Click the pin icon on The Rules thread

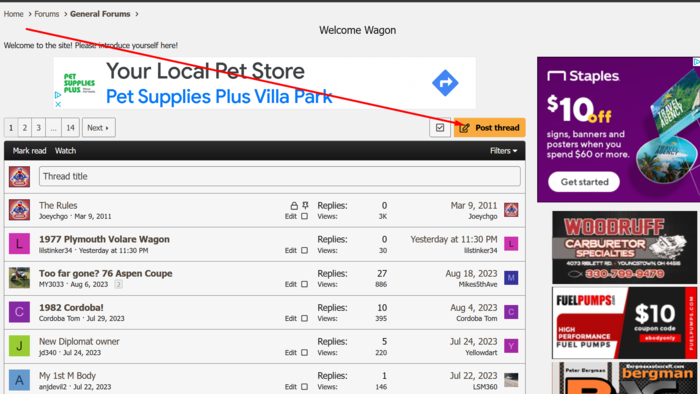(305, 205)
